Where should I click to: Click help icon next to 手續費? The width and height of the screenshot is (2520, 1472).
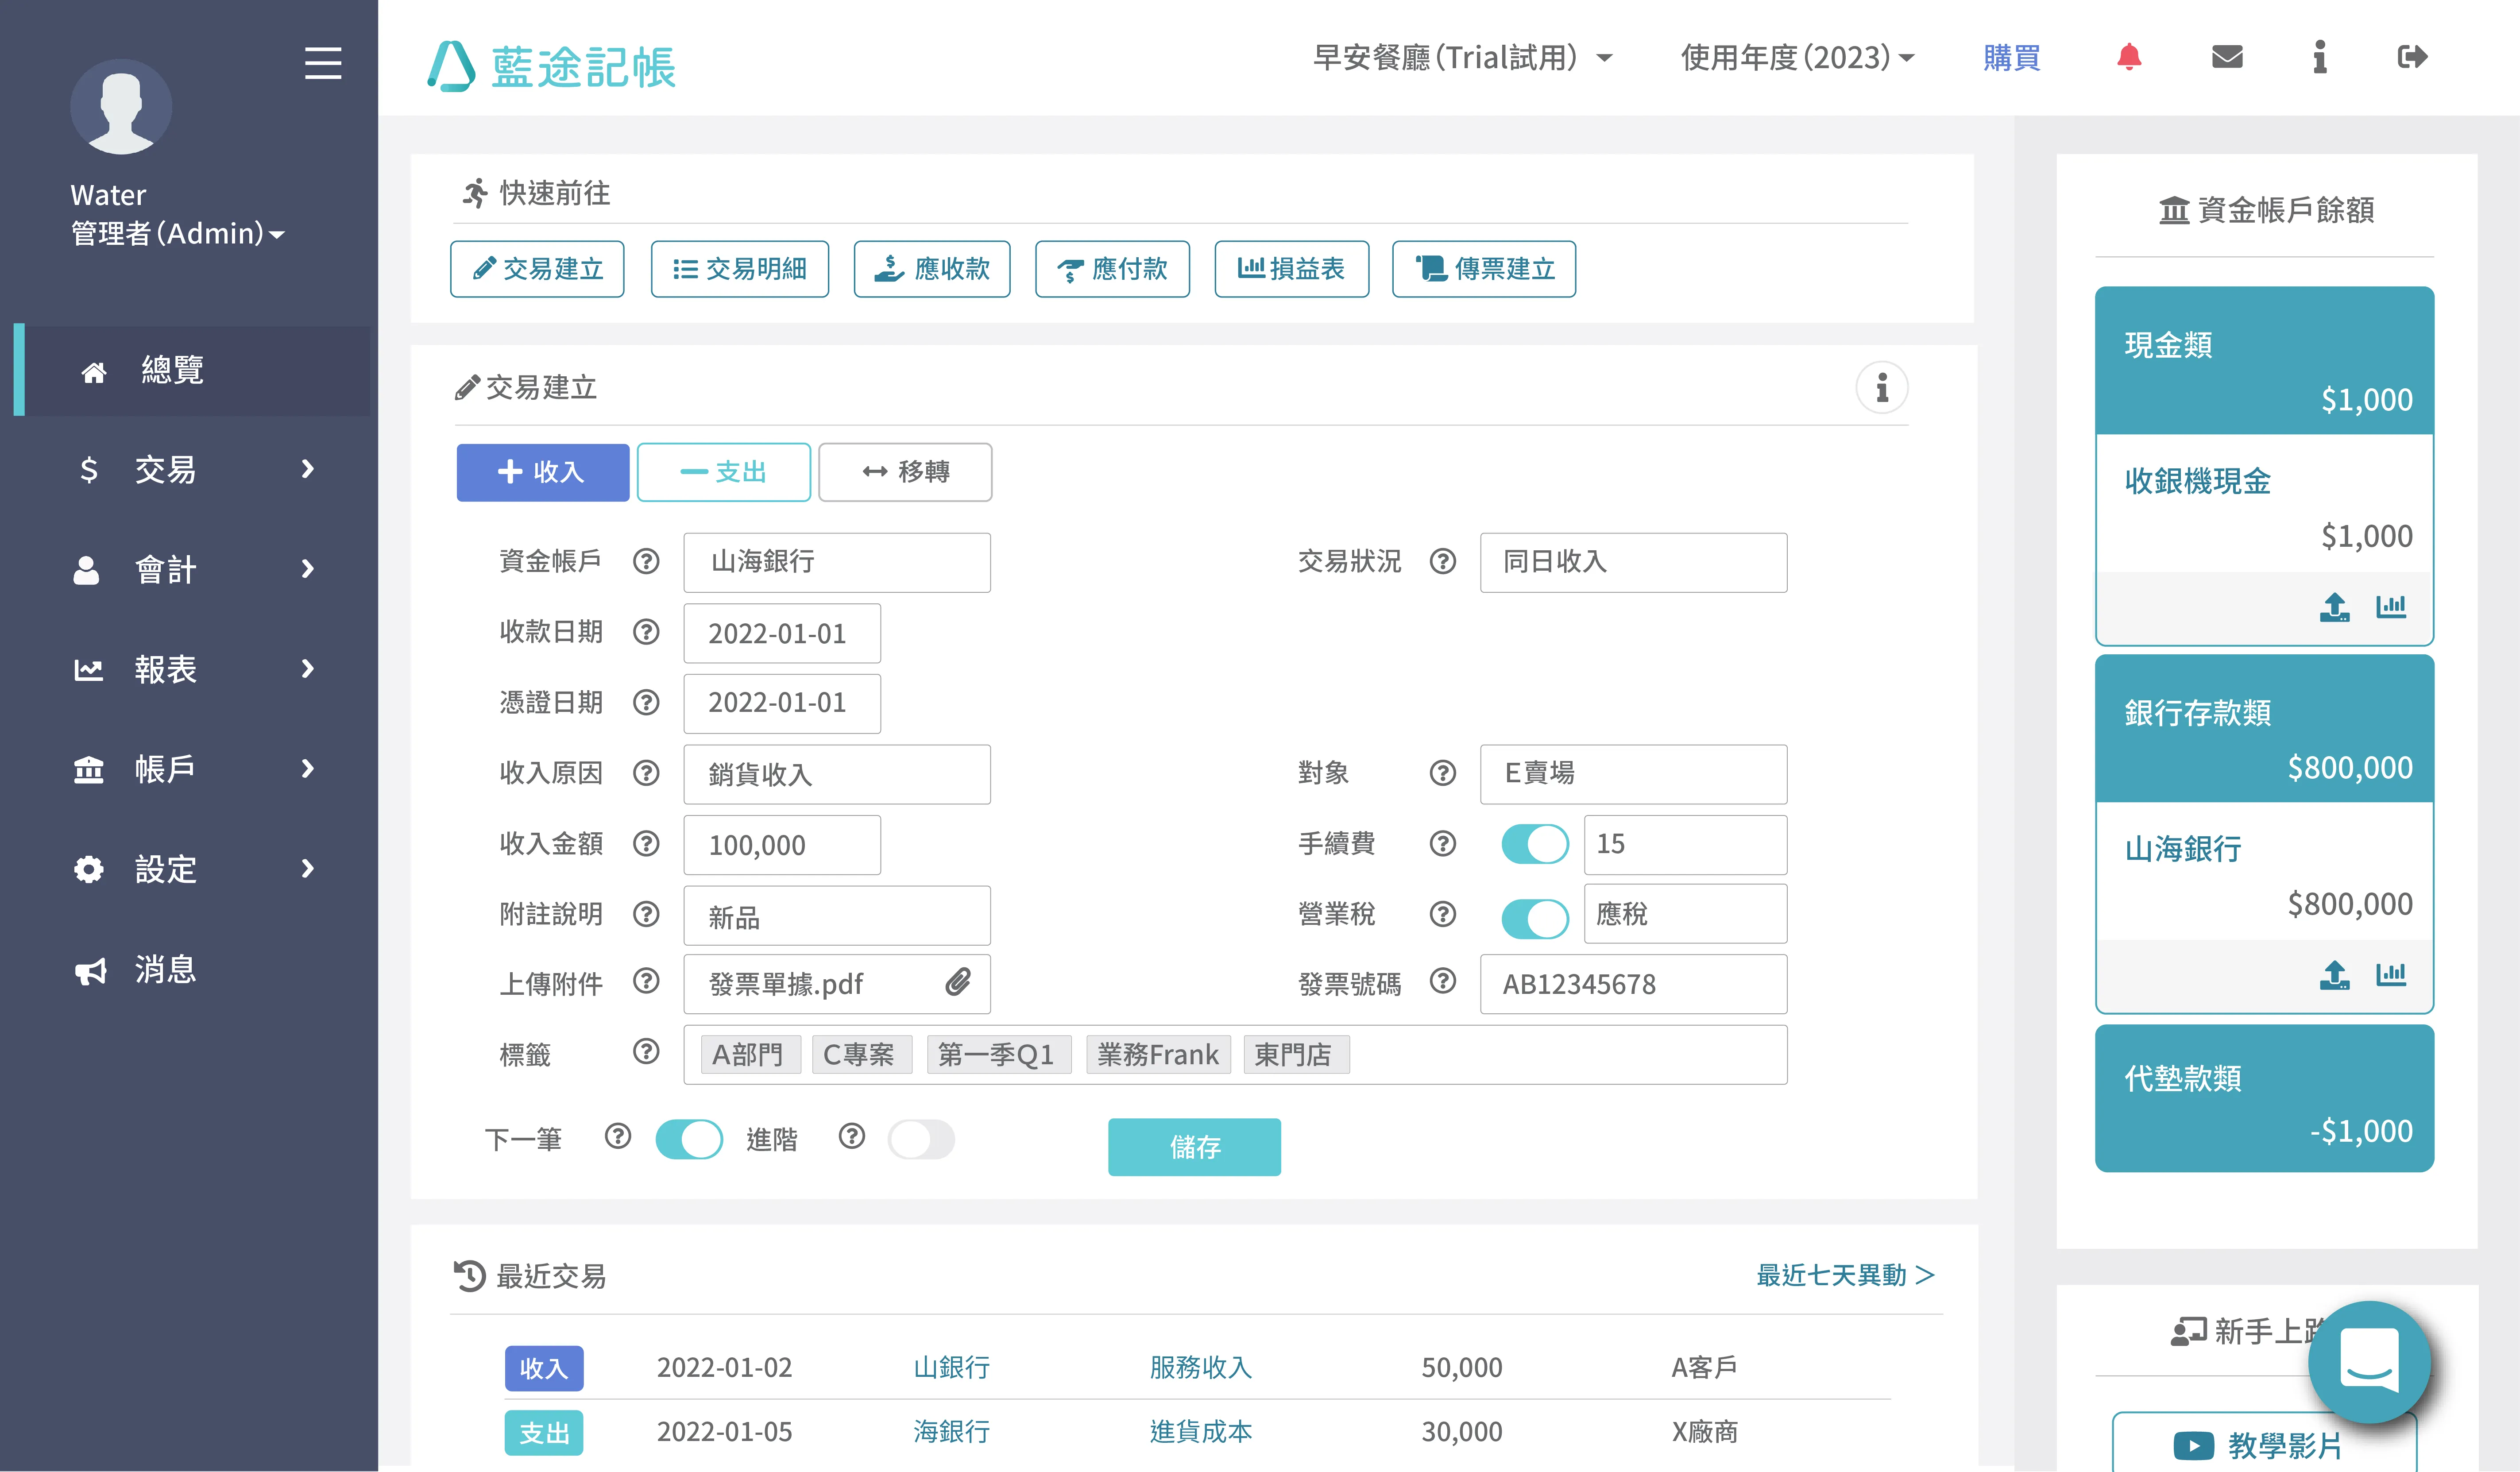(1442, 844)
